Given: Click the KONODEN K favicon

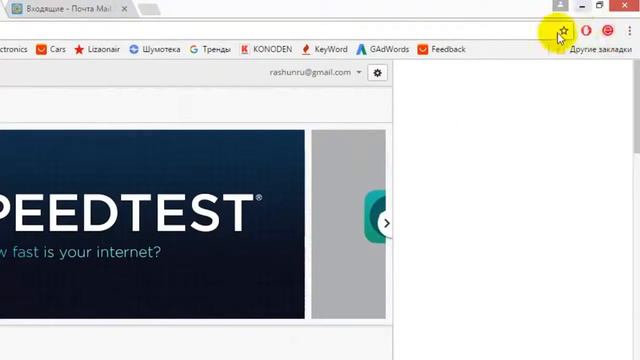Looking at the screenshot, I should point(244,49).
